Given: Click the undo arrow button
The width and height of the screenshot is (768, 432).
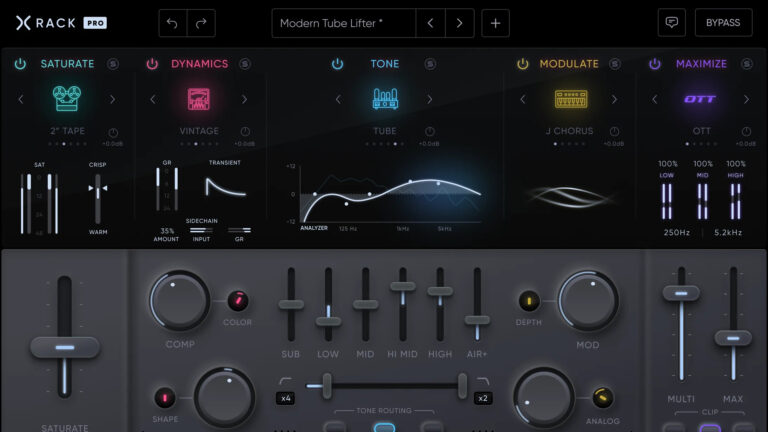Looking at the screenshot, I should click(x=172, y=23).
